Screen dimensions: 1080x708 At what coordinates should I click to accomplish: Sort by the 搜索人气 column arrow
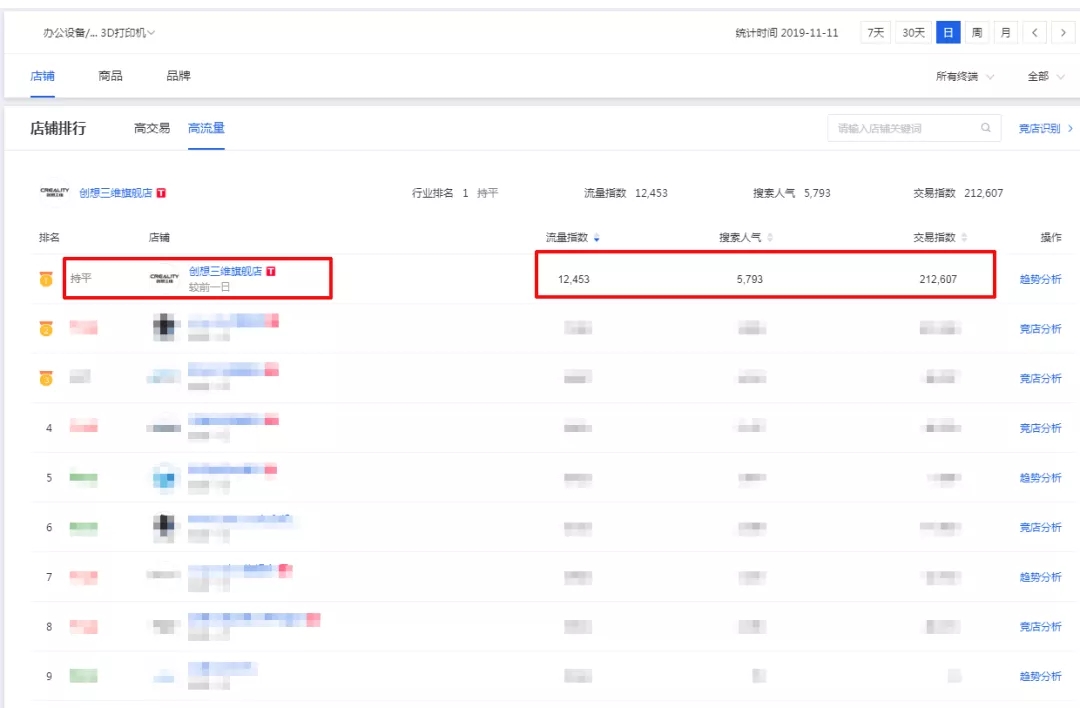(769, 238)
